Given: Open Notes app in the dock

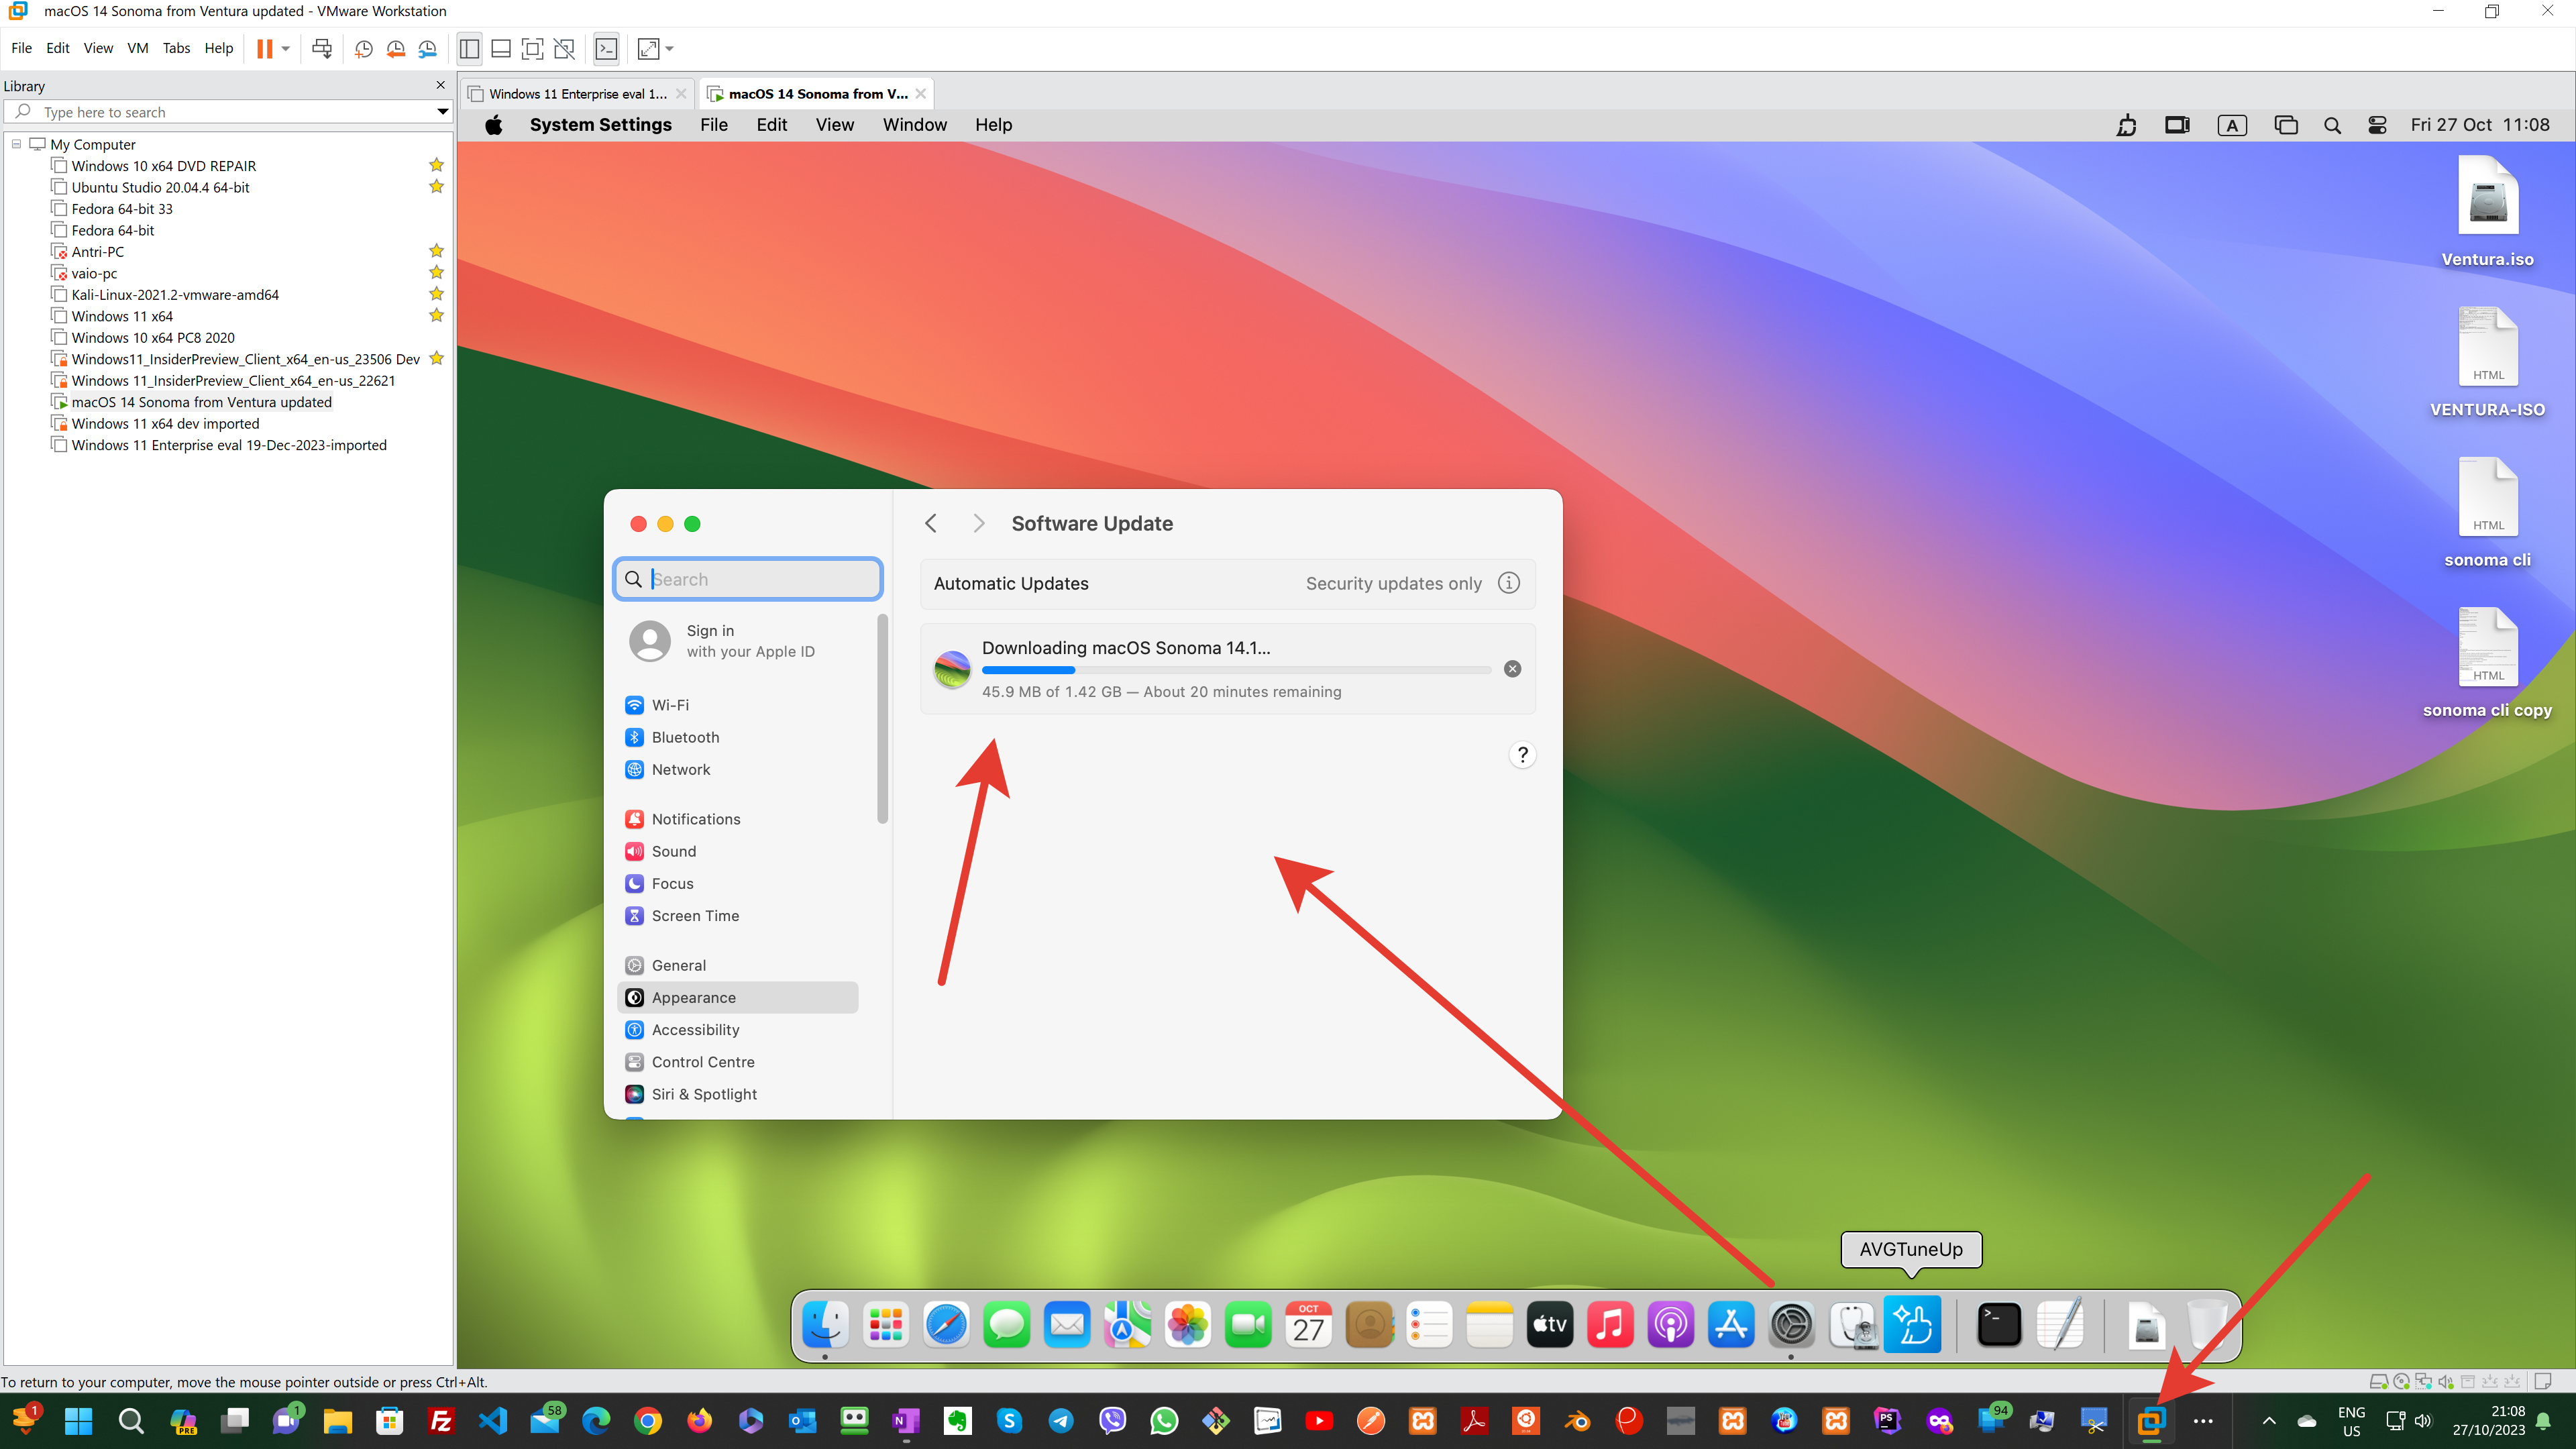Looking at the screenshot, I should [1490, 1325].
